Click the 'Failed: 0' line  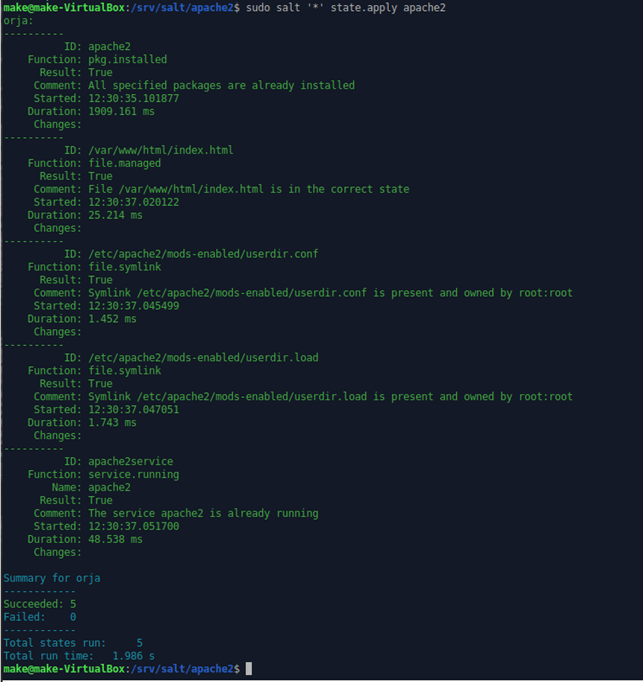tap(39, 617)
